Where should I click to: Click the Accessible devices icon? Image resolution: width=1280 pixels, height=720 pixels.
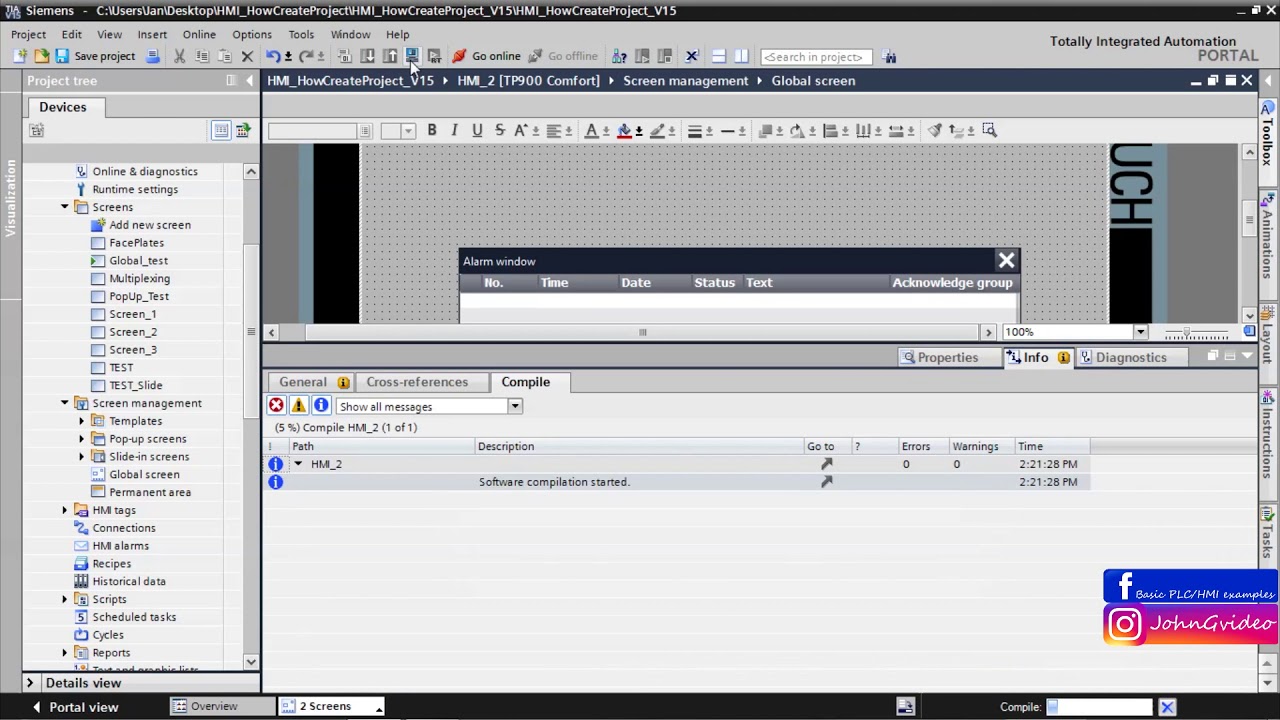(619, 57)
